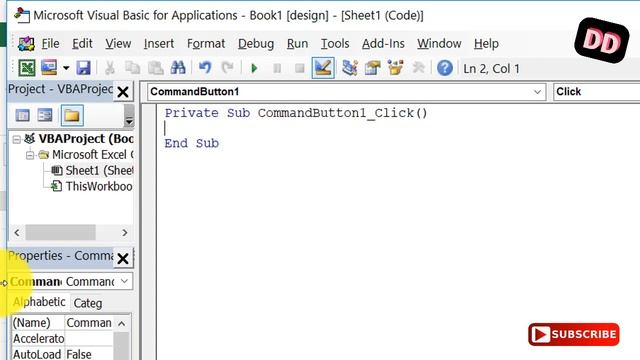Screen dimensions: 640x360
Task: Open the Insert UserForm dropdown arrow
Action: click(x=66, y=68)
